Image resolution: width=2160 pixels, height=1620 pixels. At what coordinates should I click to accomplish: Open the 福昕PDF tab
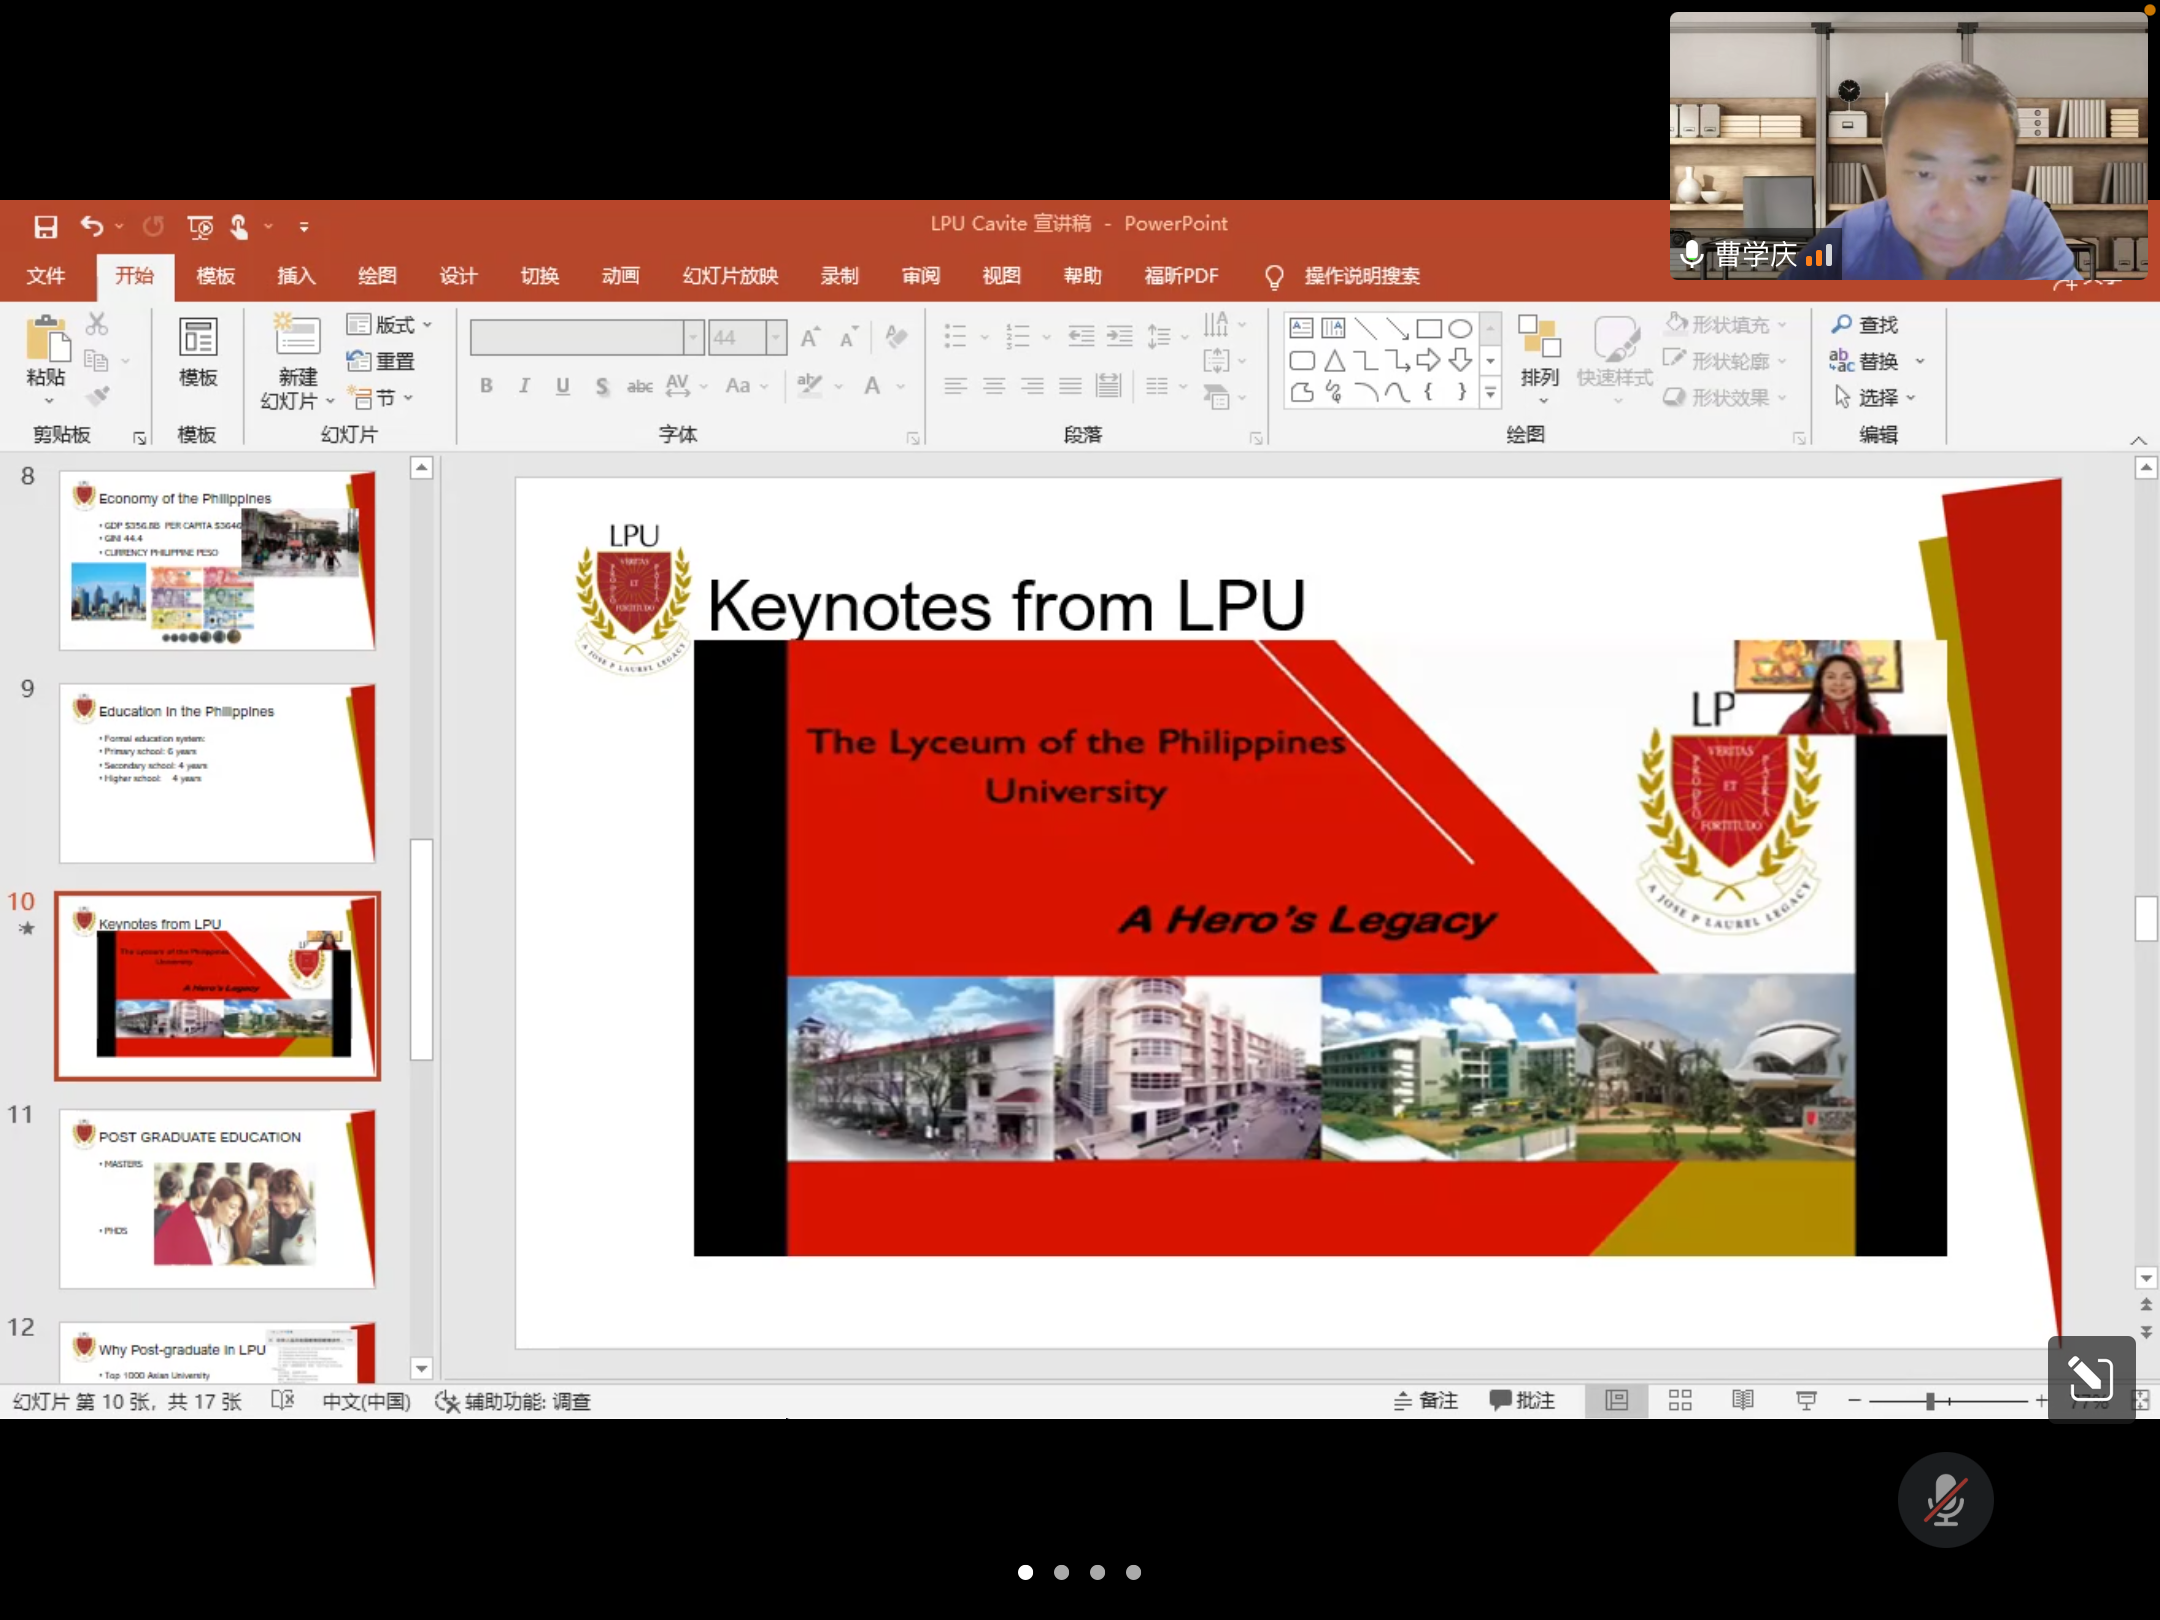(x=1181, y=276)
